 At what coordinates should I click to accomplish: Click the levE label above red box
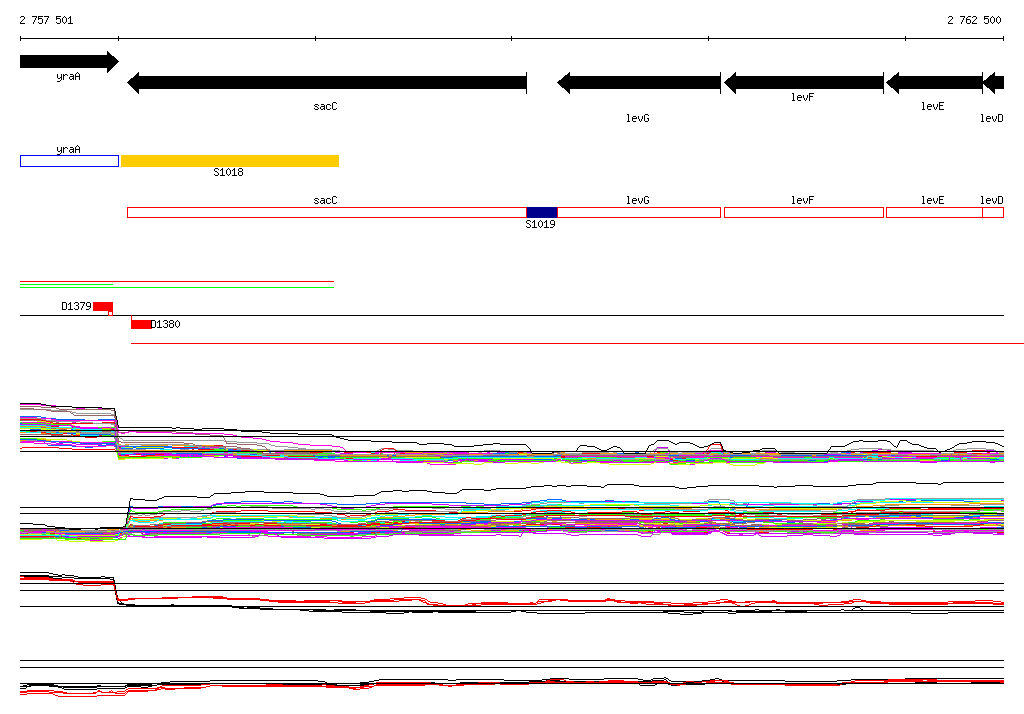[x=933, y=200]
